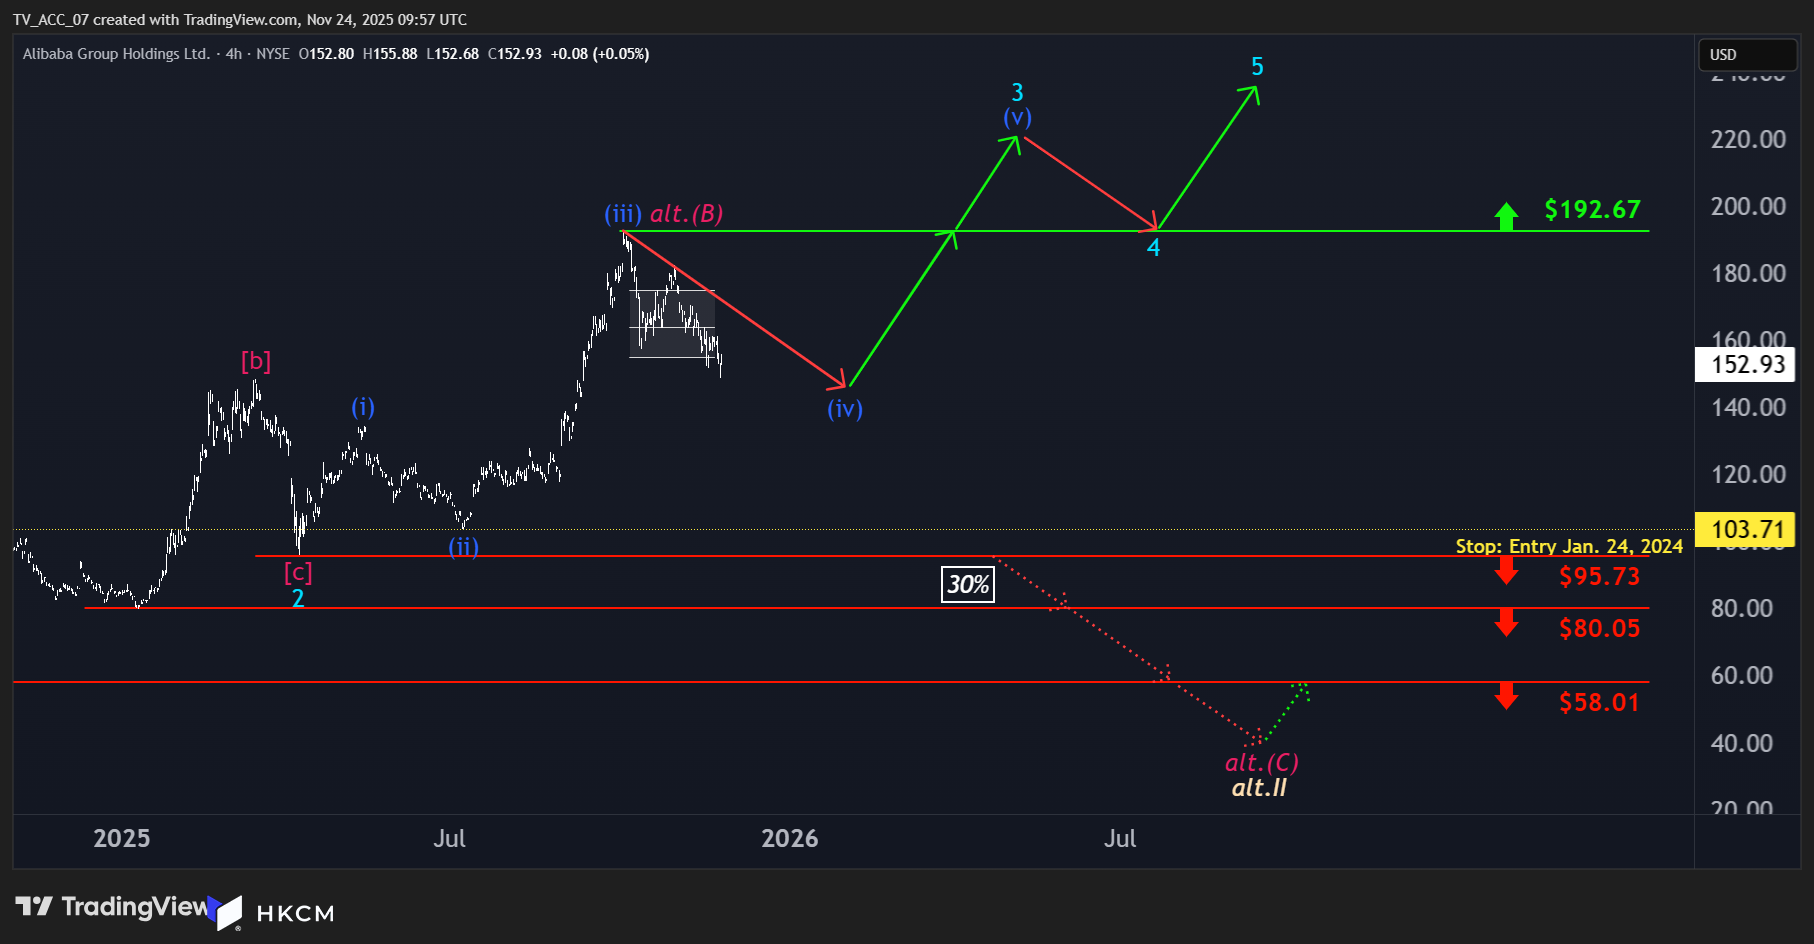Image resolution: width=1814 pixels, height=944 pixels.
Task: Click the wave label (iv)
Action: (845, 409)
